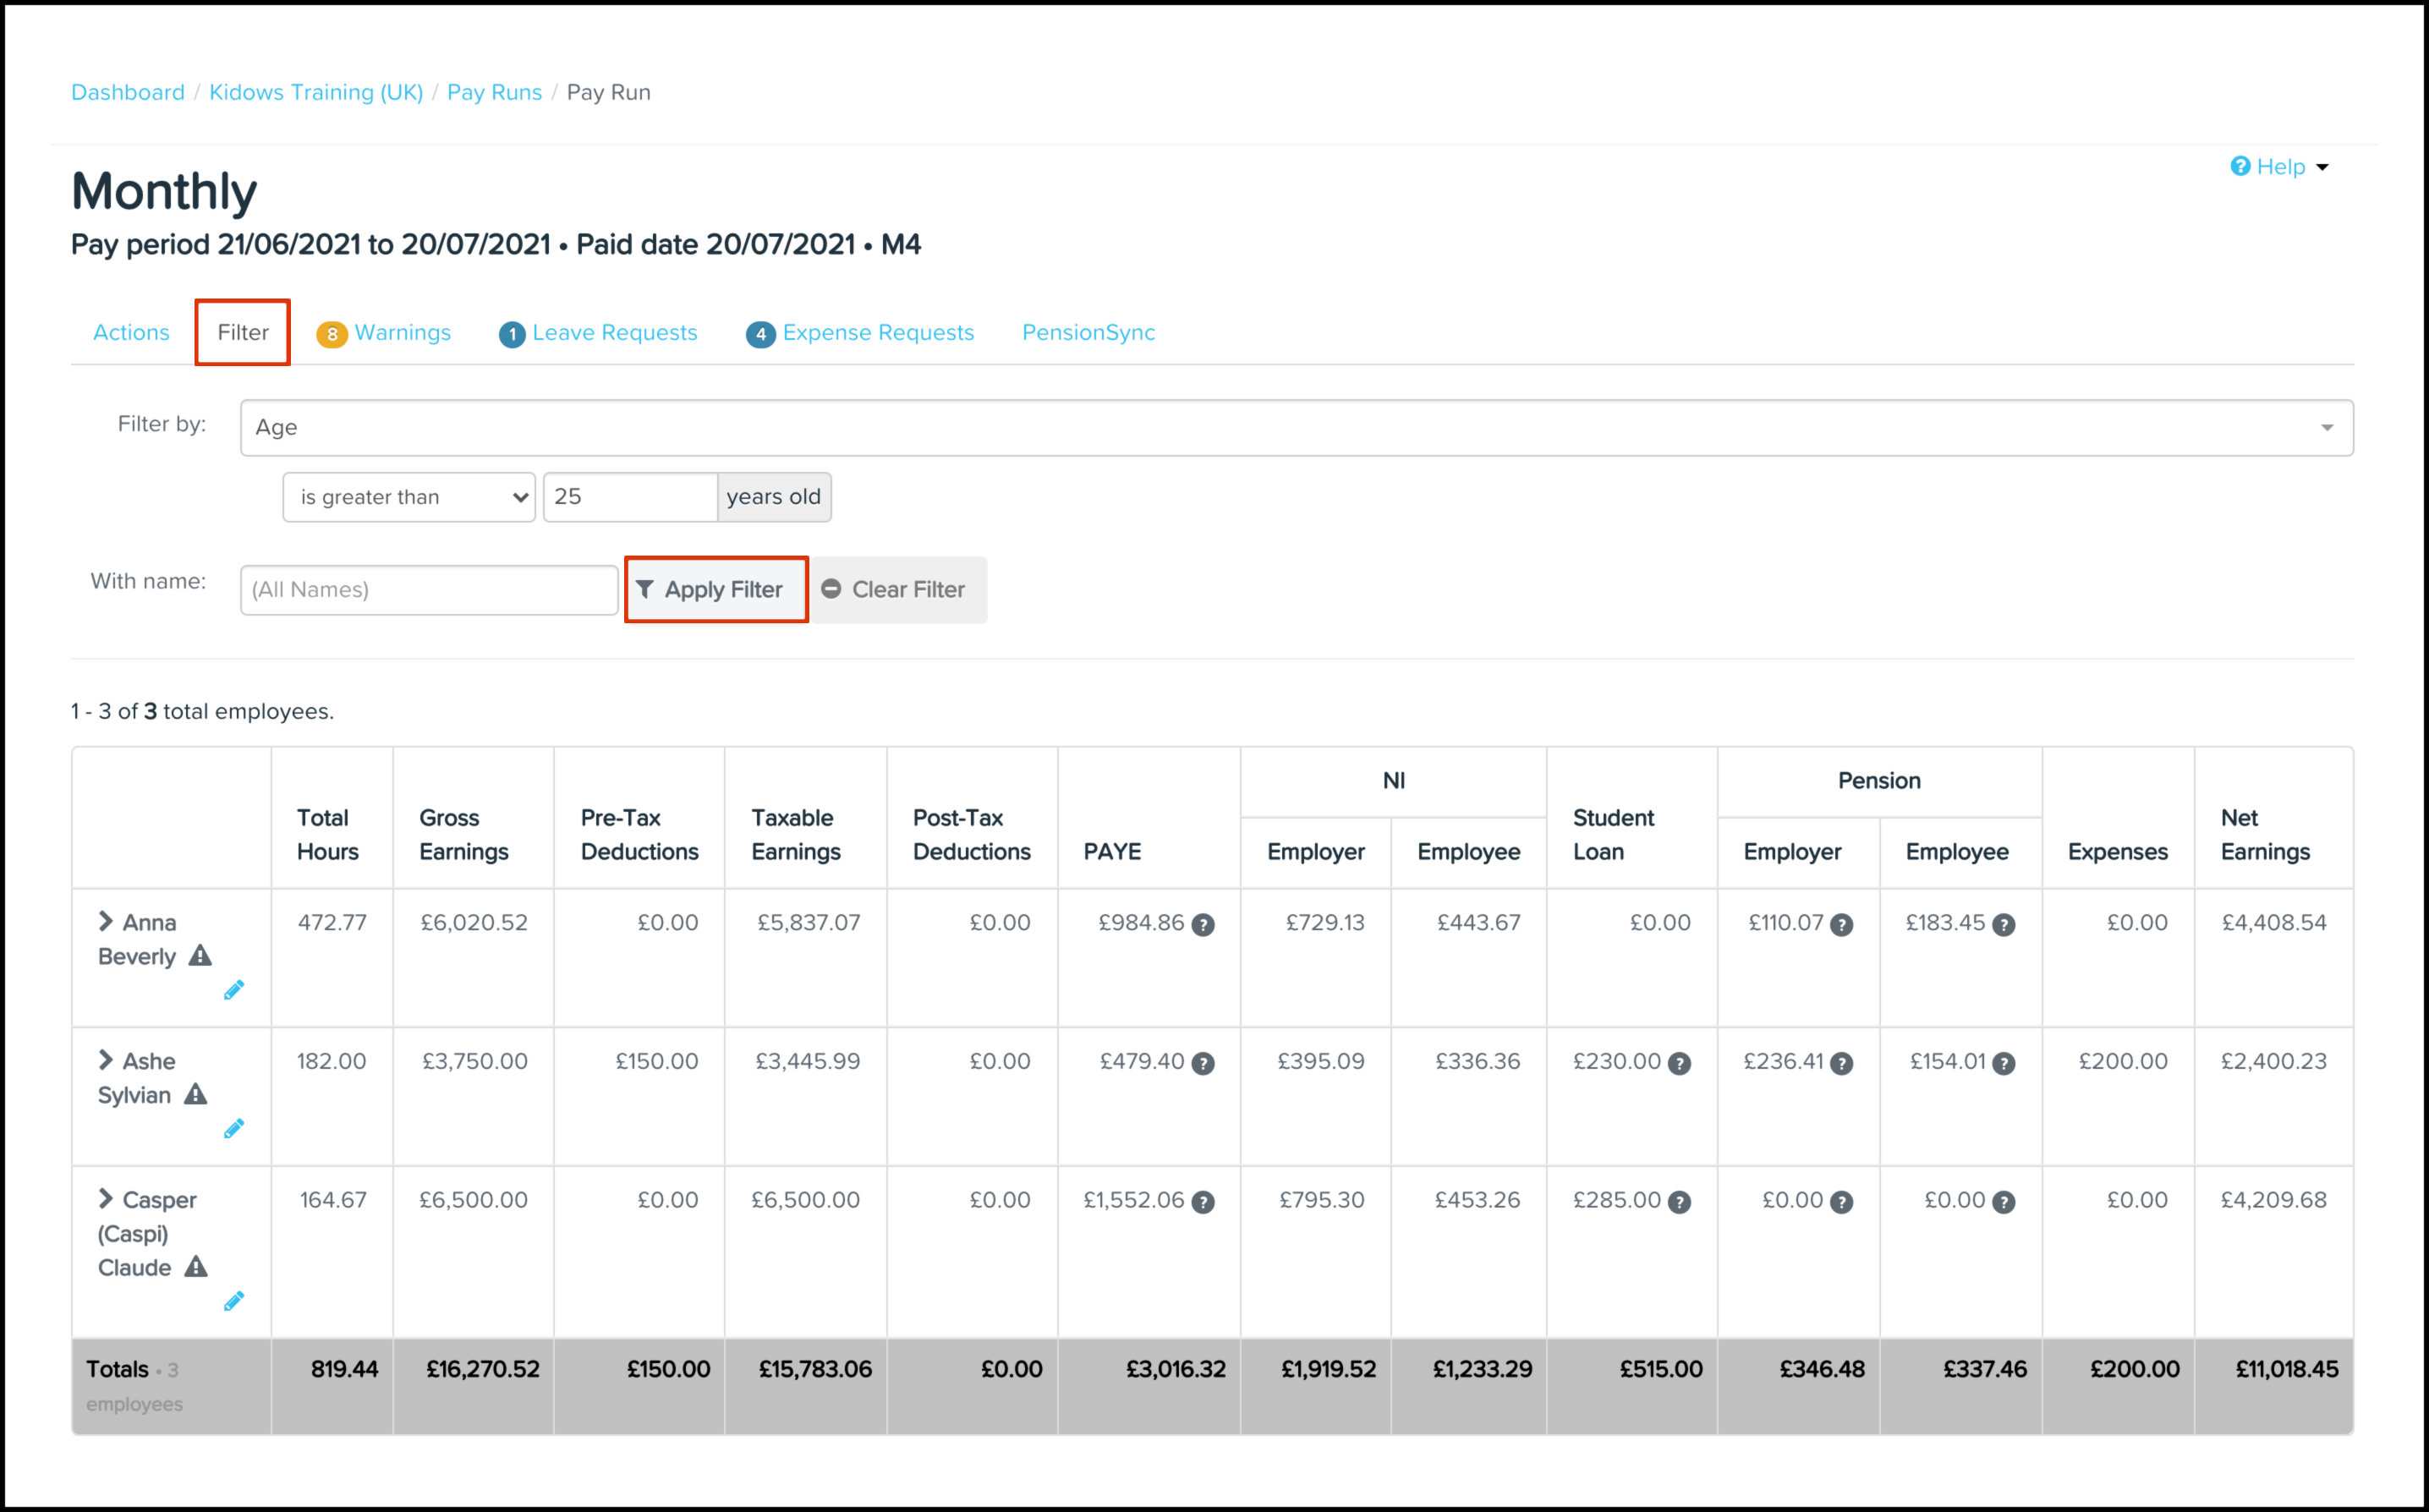Expand Ashe Sylvian row details

click(105, 1060)
